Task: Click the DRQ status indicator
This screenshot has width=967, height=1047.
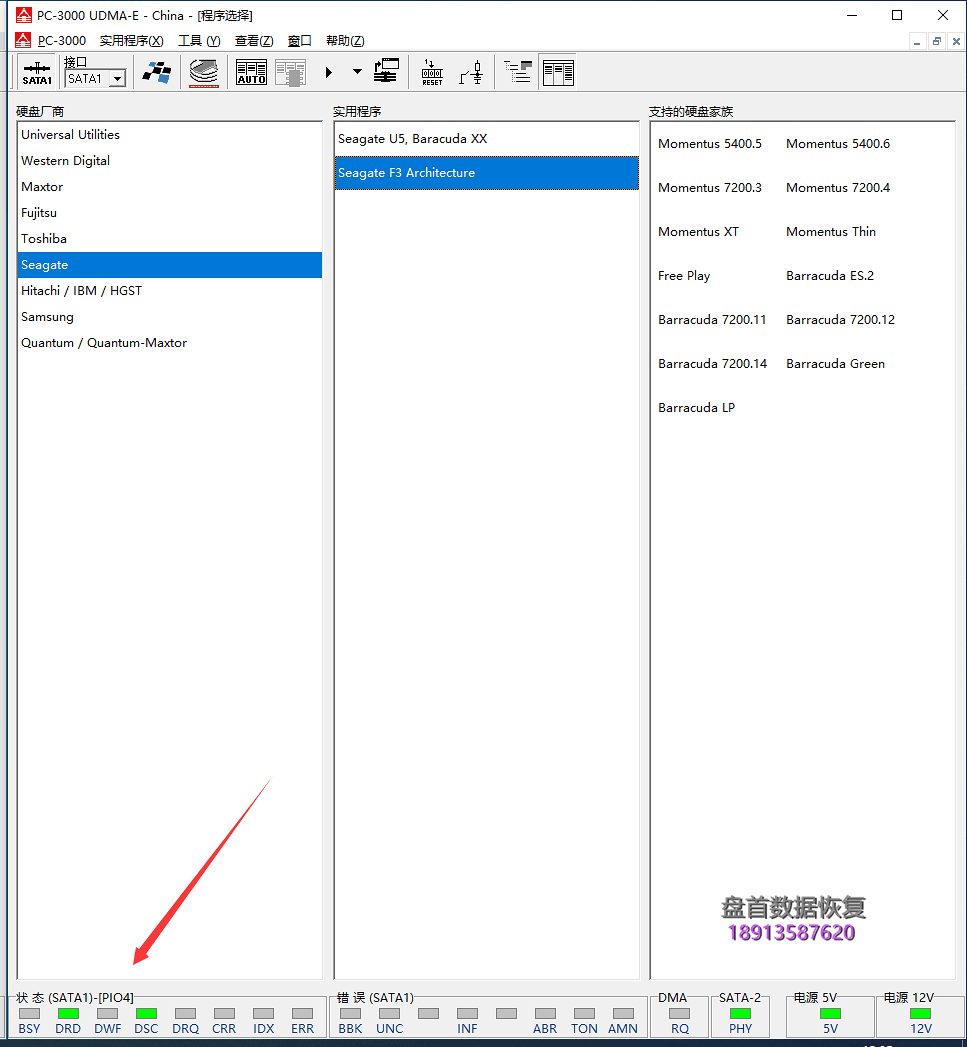Action: (186, 1014)
